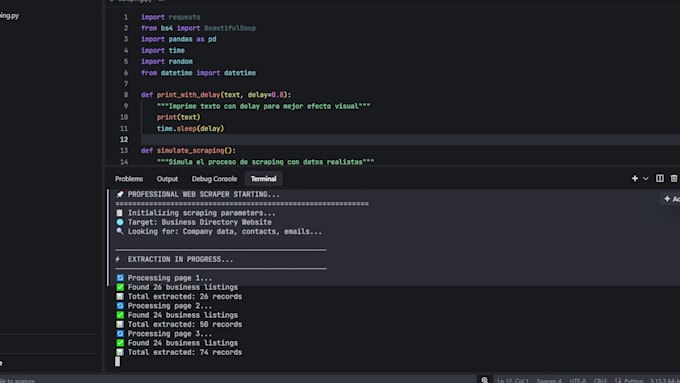Switch to the Problems tab
Viewport: 680px width, 383px height.
tap(129, 179)
